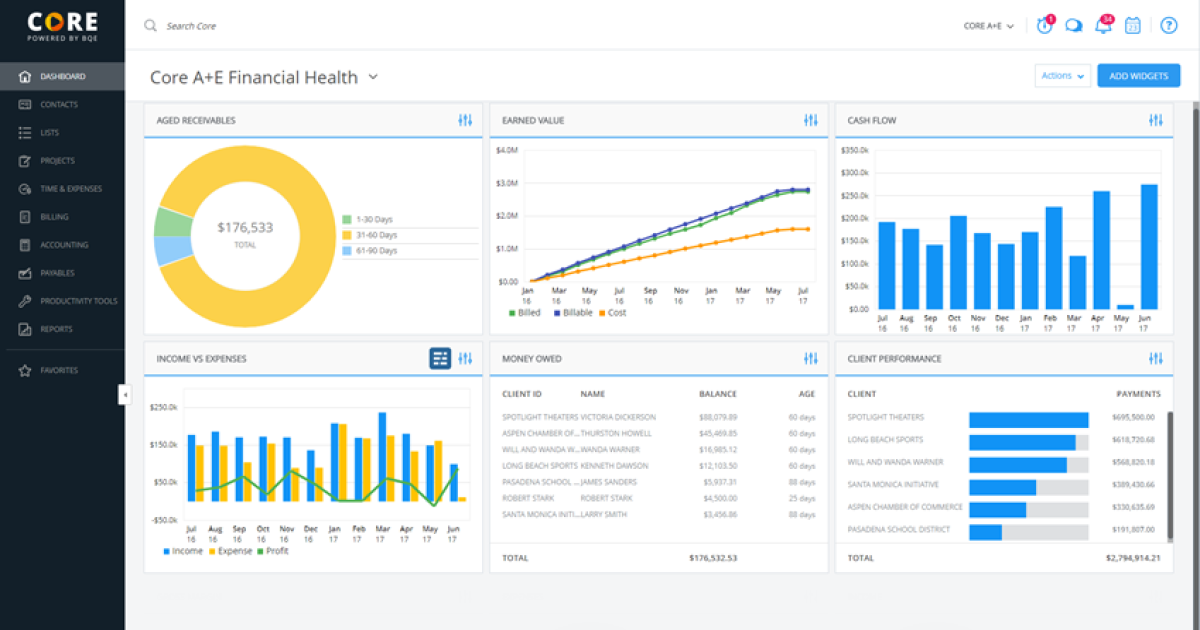Click the Jun 17 Cash Flow bar

1149,246
